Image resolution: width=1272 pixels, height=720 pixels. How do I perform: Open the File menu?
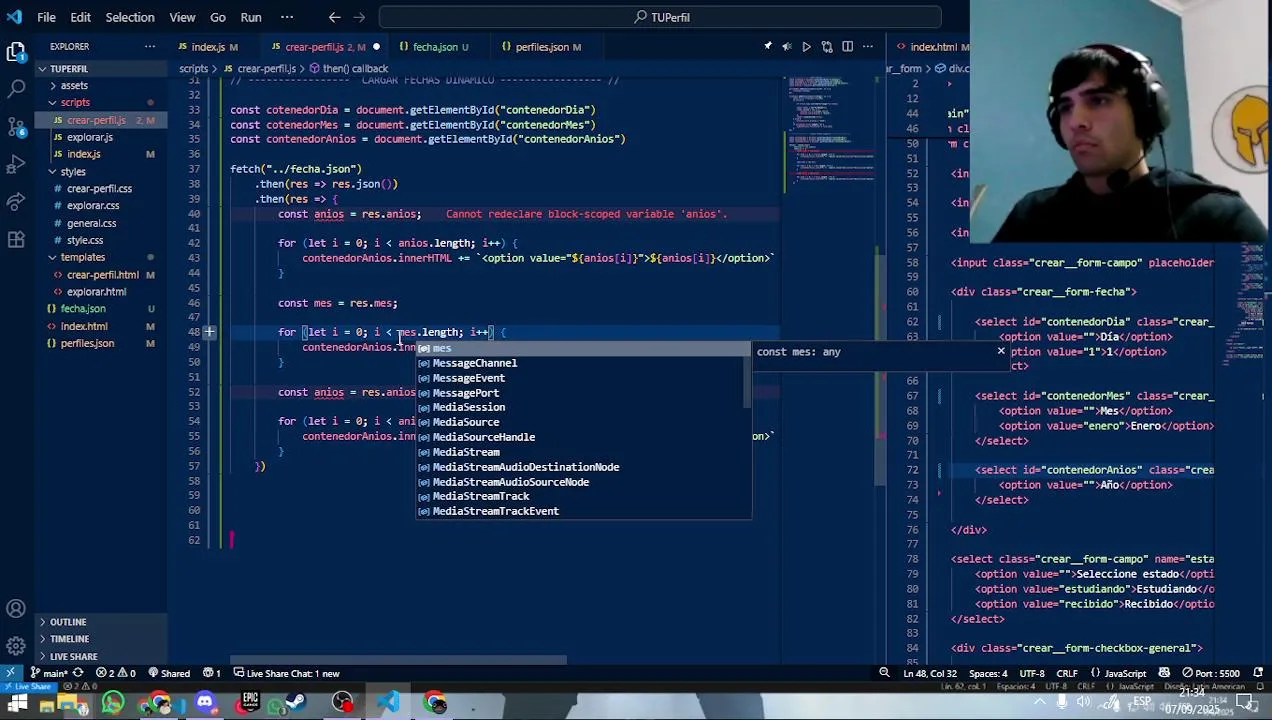[46, 17]
